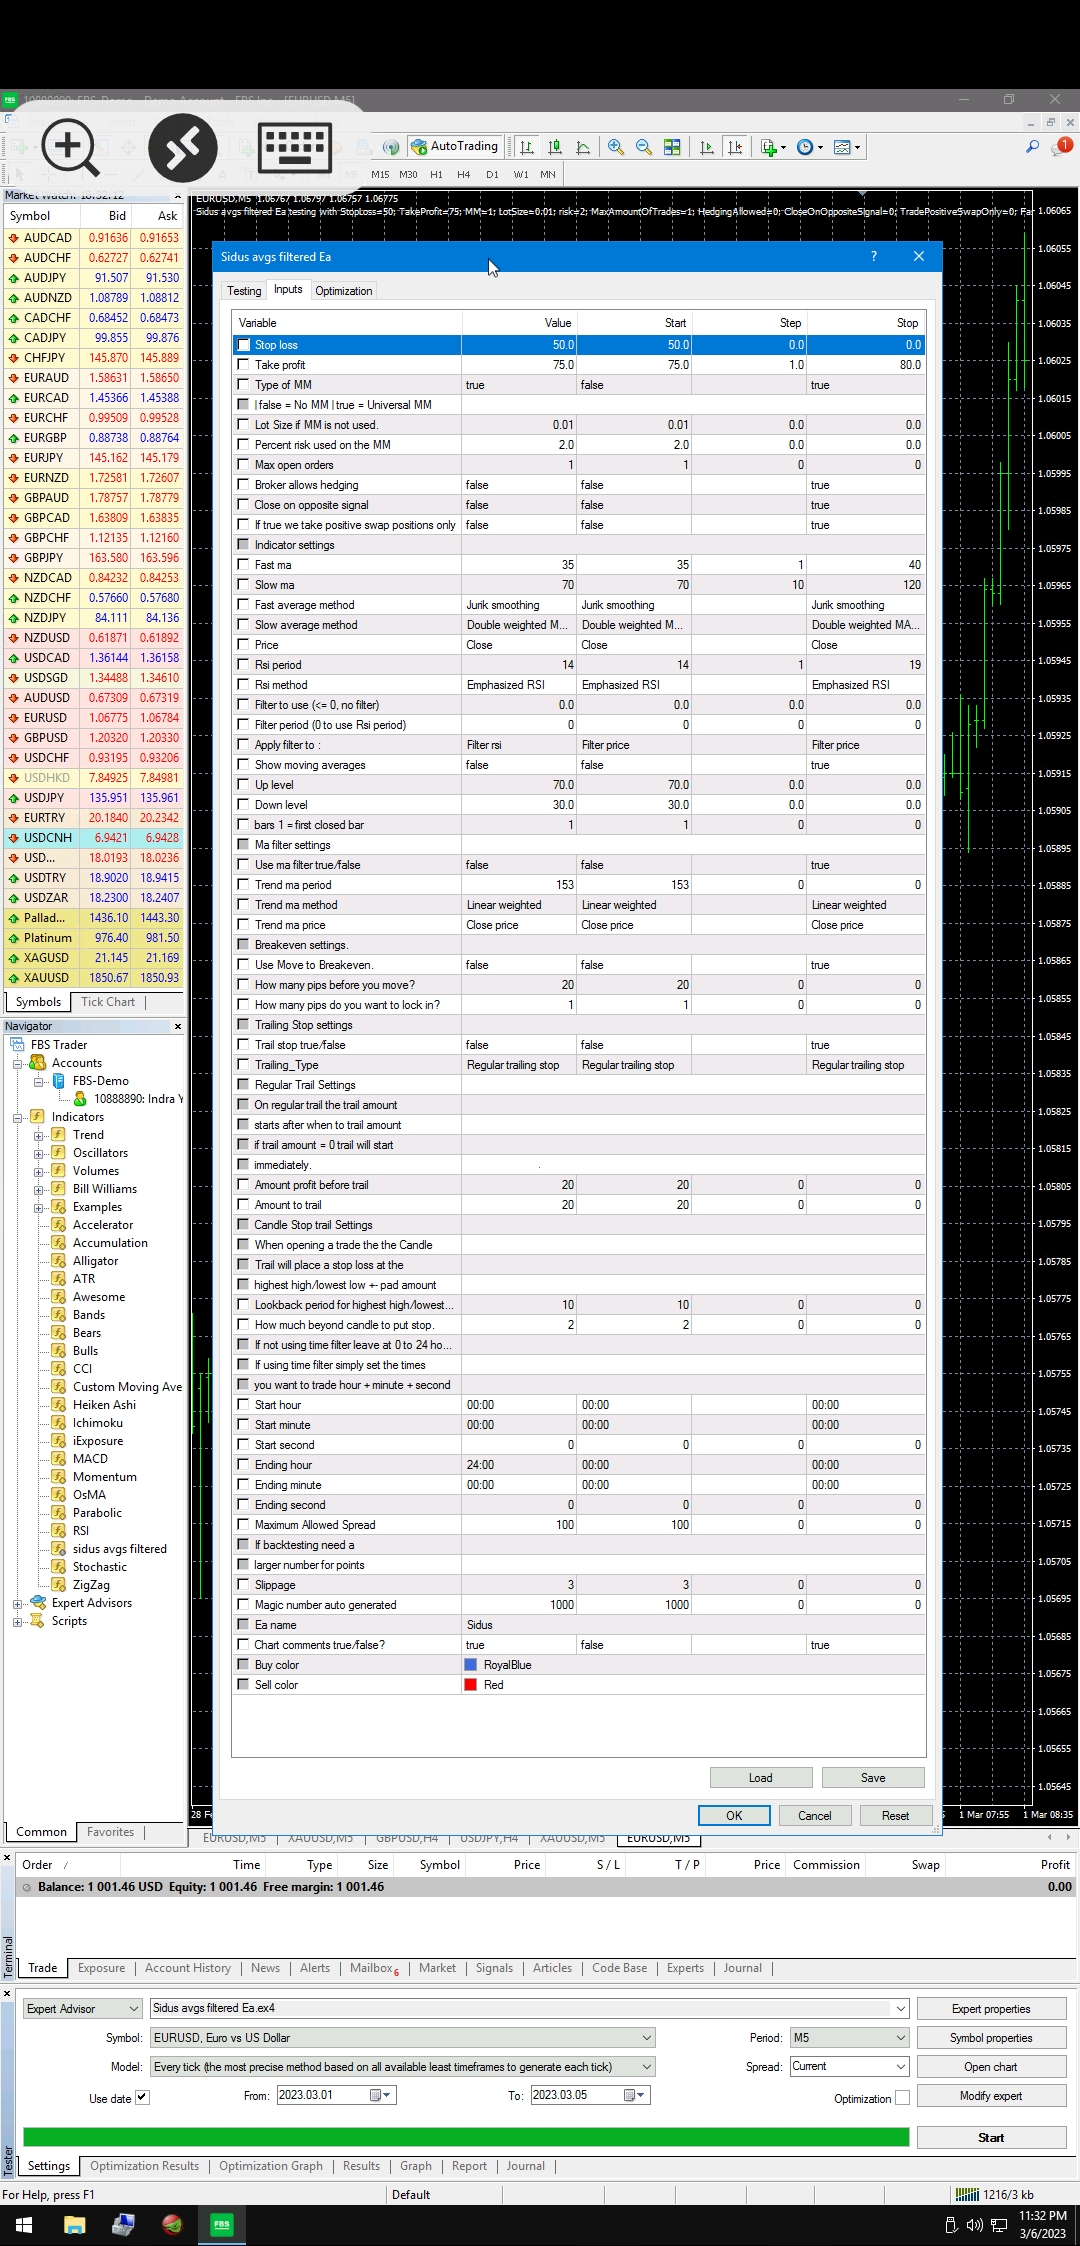This screenshot has width=1080, height=2246.
Task: Toggle chart auto scroll icon
Action: click(707, 147)
